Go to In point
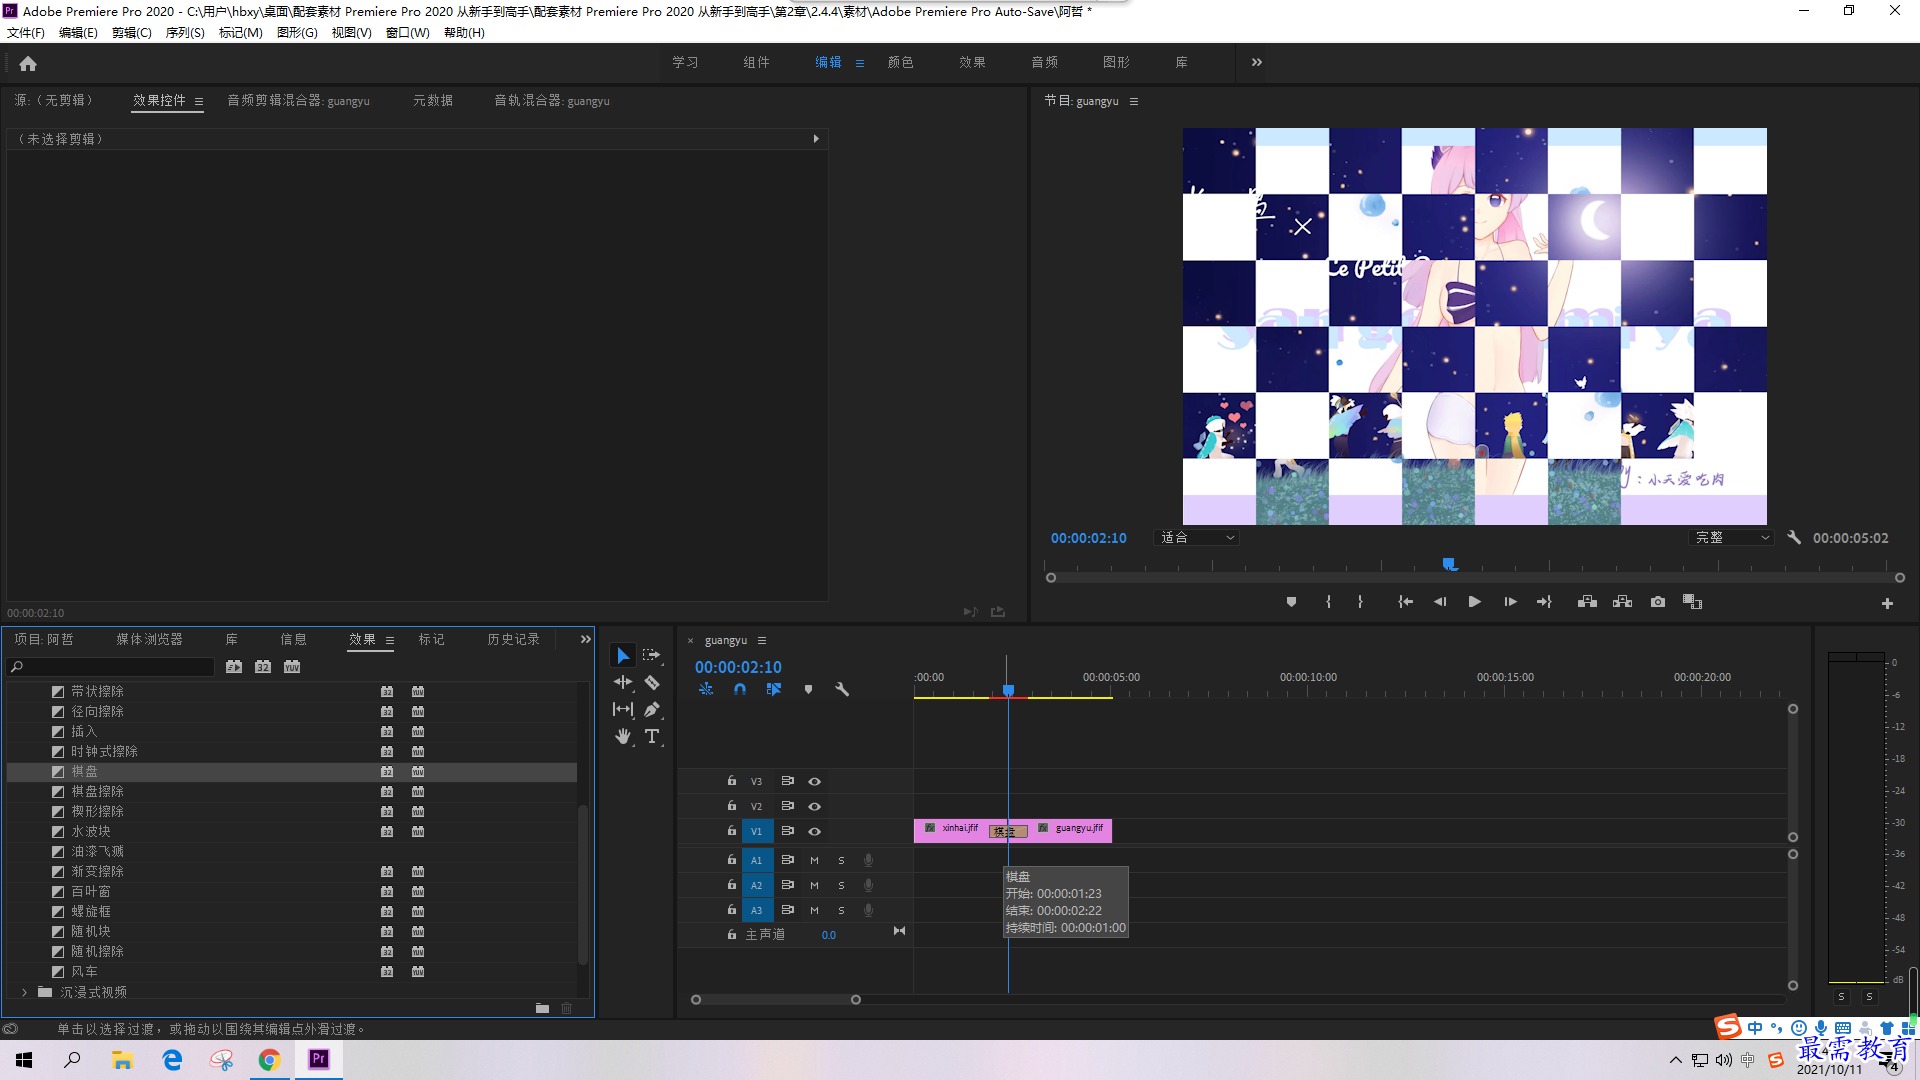The image size is (1920, 1080). pyautogui.click(x=1405, y=602)
